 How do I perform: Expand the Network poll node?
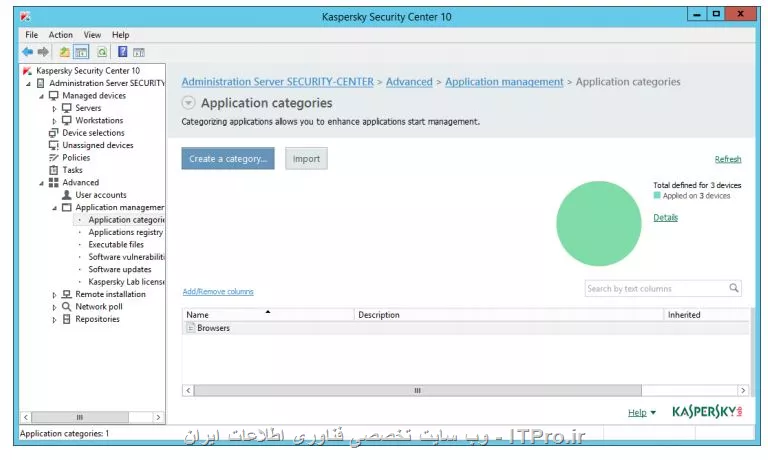pos(54,307)
